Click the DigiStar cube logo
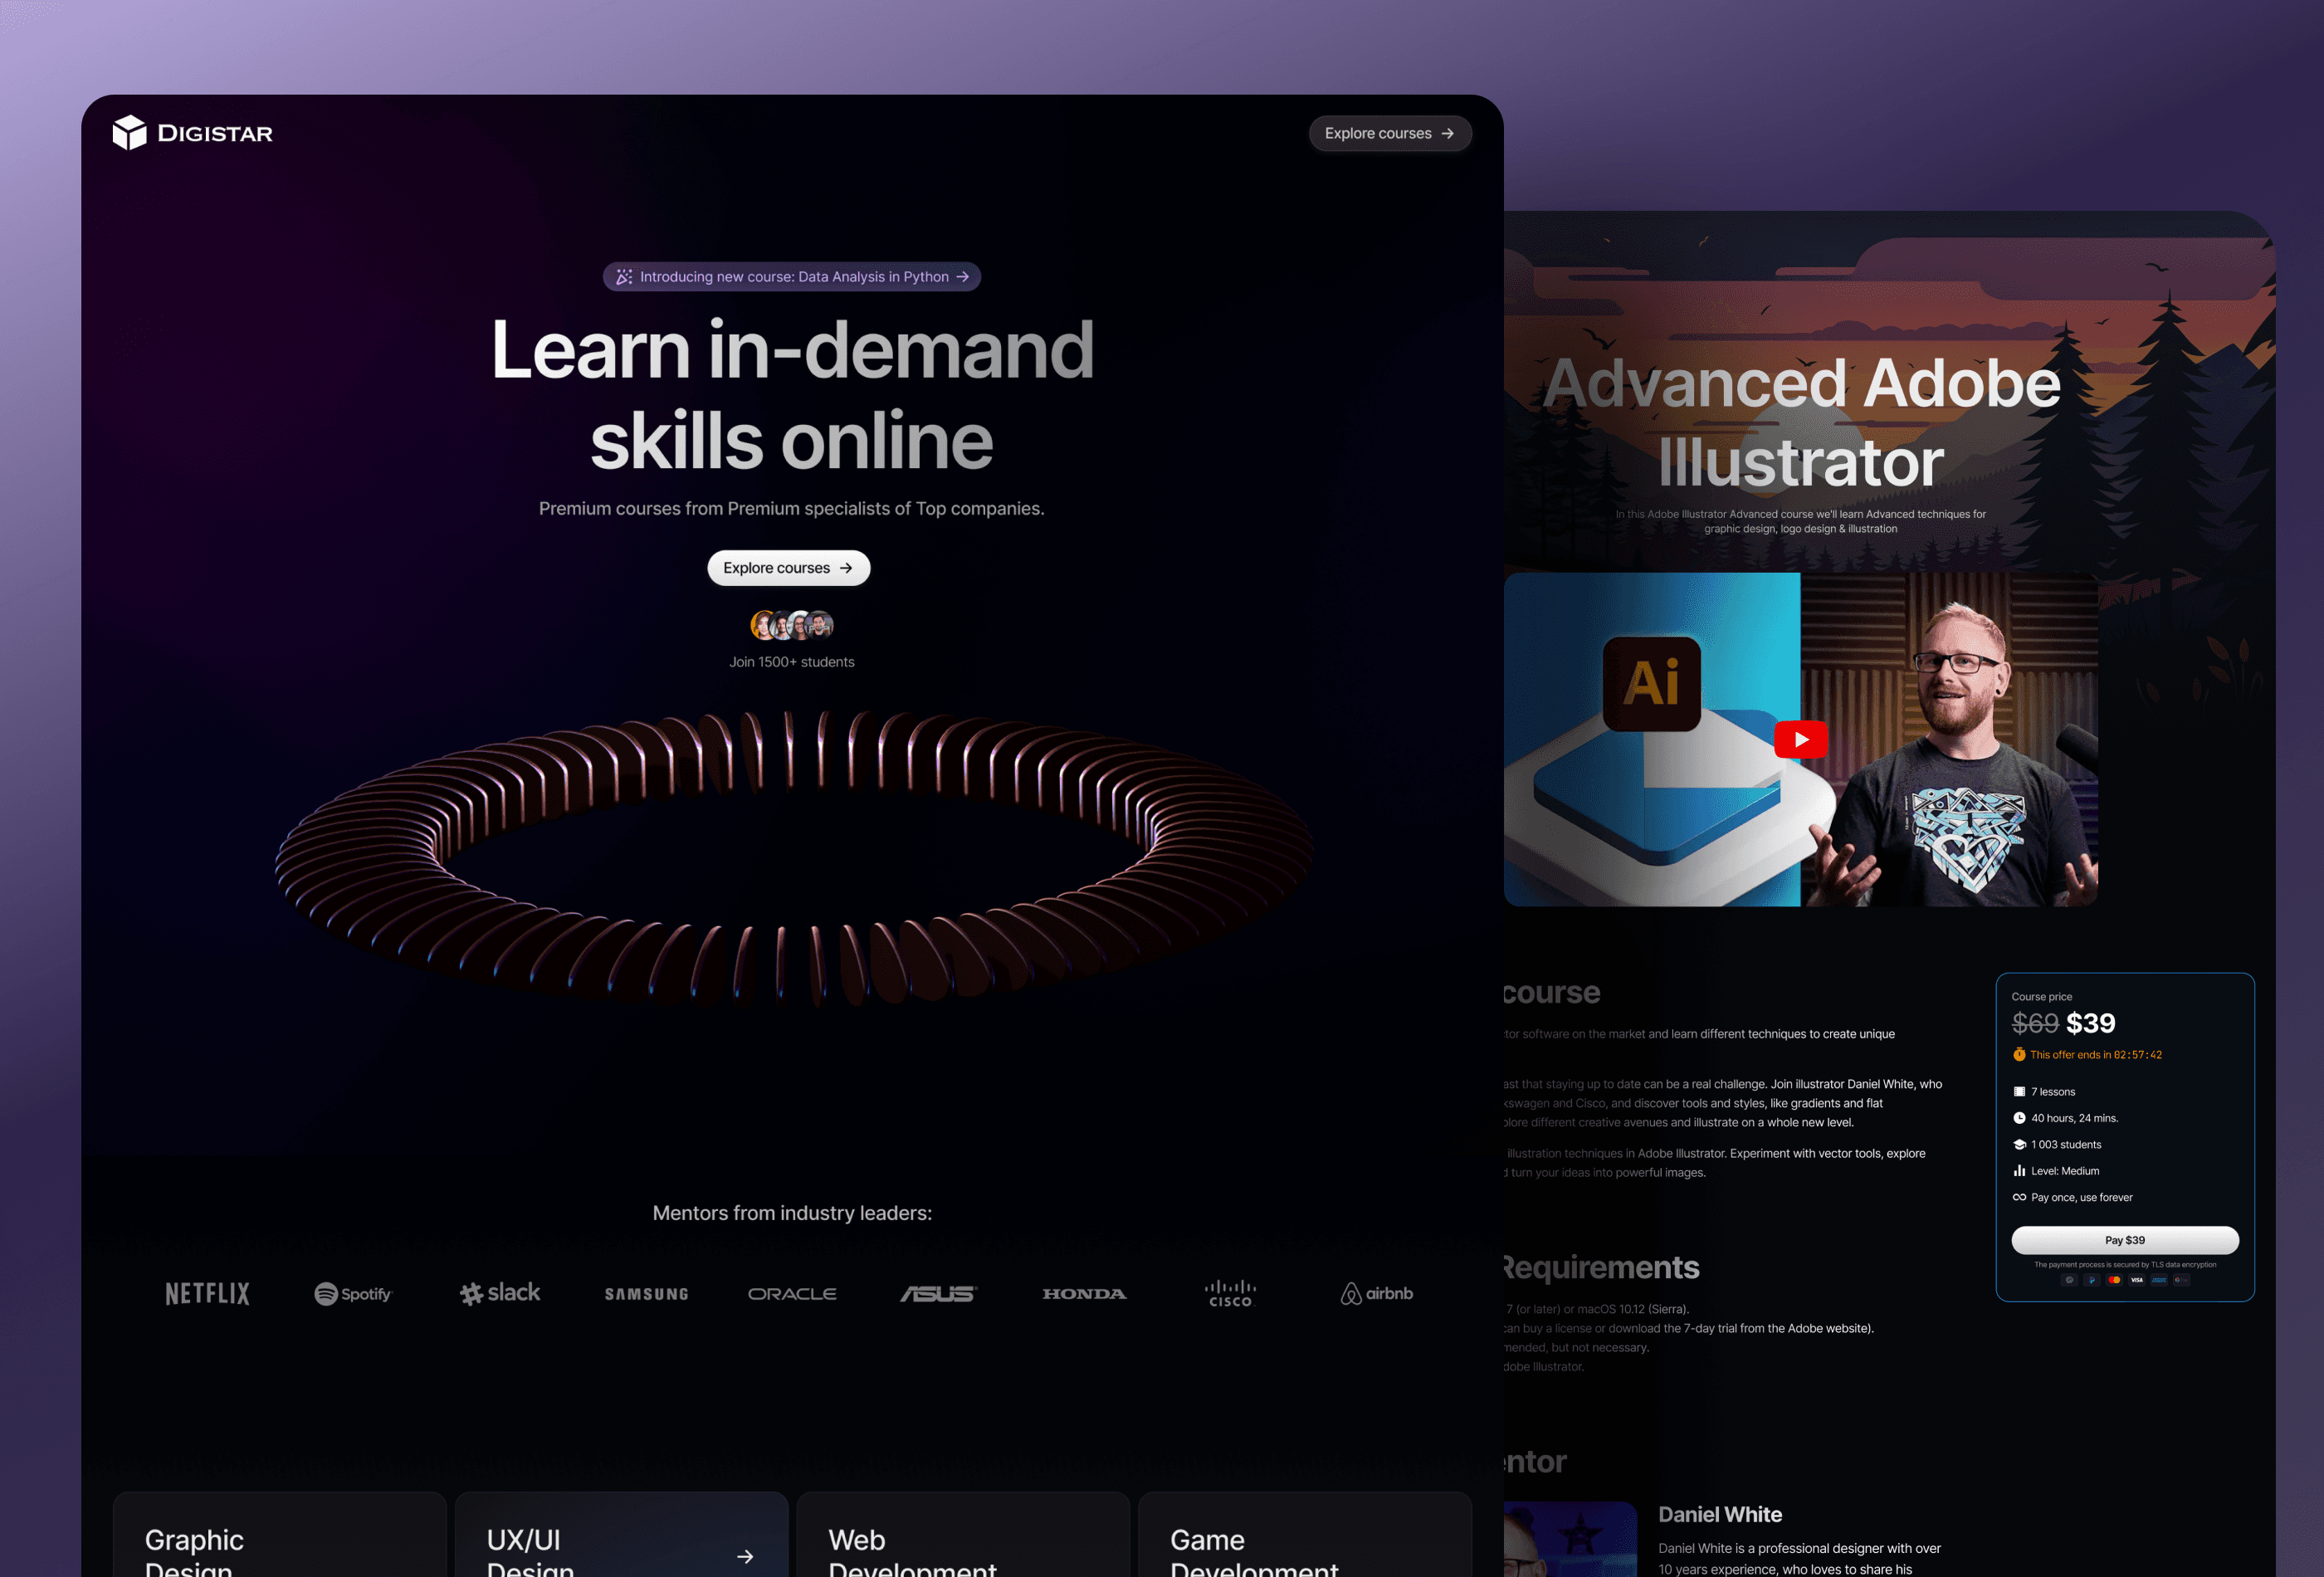The width and height of the screenshot is (2324, 1577). 129,132
